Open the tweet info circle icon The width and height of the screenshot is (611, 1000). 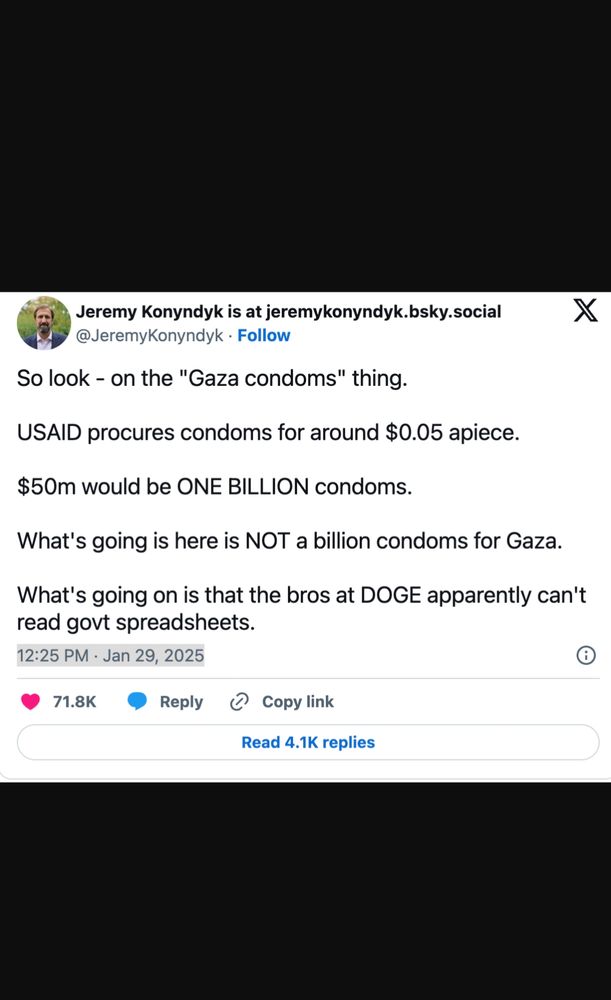pyautogui.click(x=585, y=655)
